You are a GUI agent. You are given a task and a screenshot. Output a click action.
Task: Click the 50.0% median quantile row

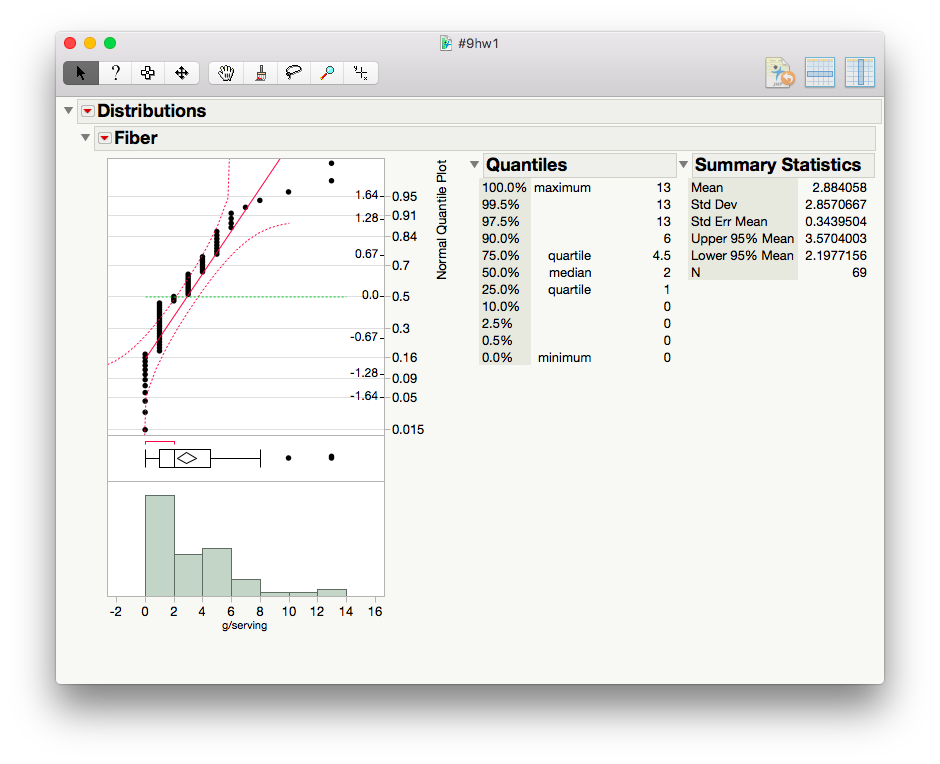coord(576,273)
